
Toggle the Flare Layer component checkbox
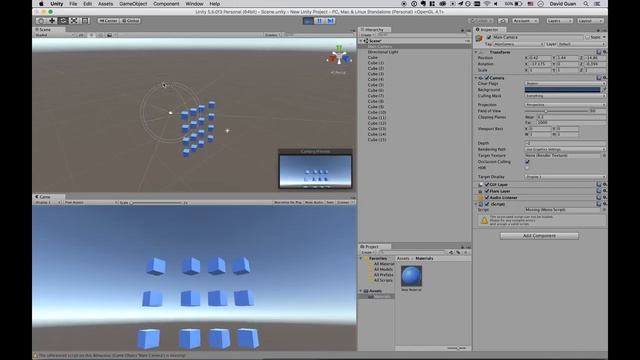pyautogui.click(x=487, y=191)
